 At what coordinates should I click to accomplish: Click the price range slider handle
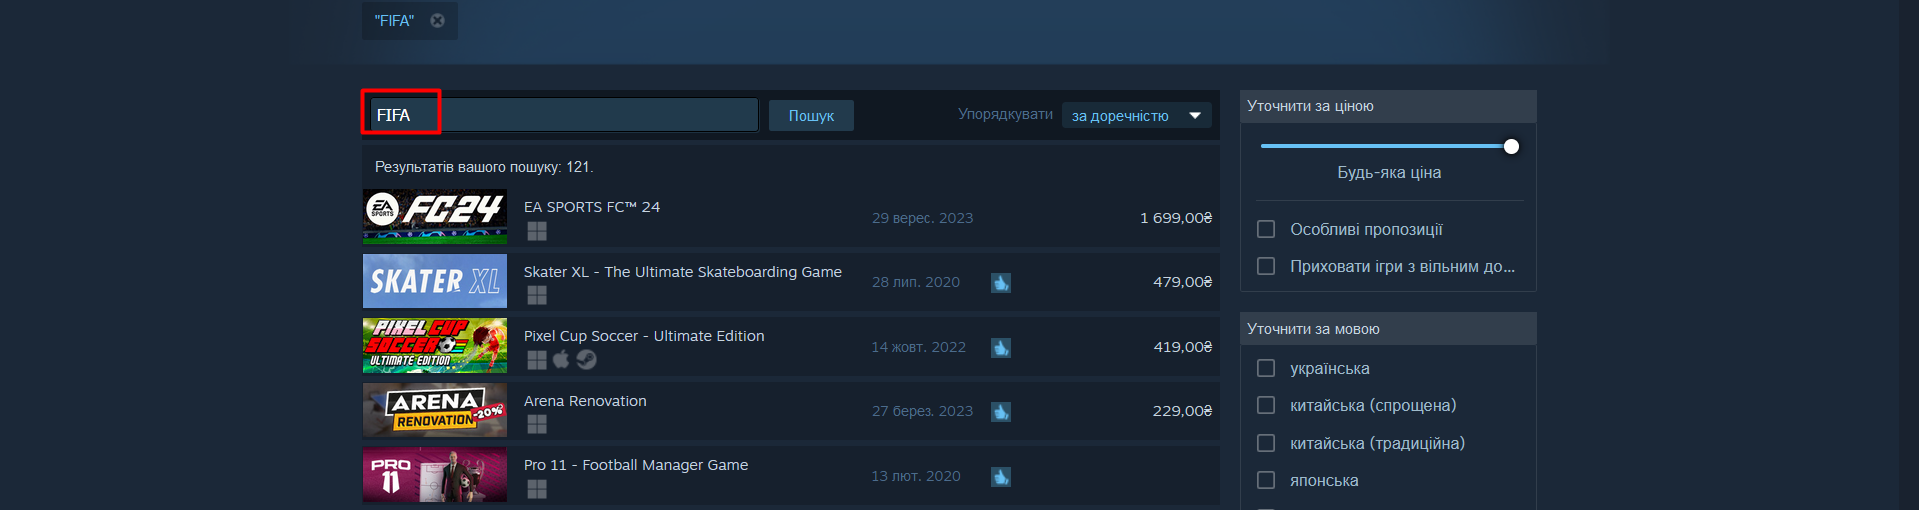[x=1511, y=147]
